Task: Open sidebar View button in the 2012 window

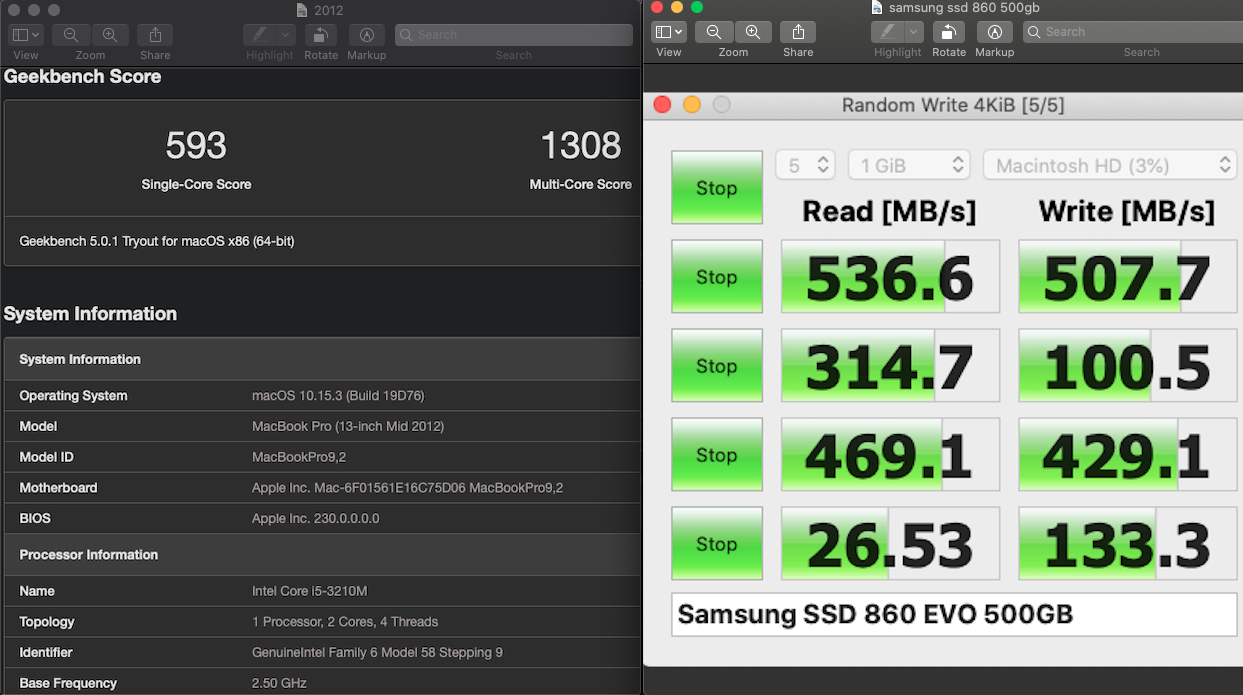Action: (x=20, y=34)
